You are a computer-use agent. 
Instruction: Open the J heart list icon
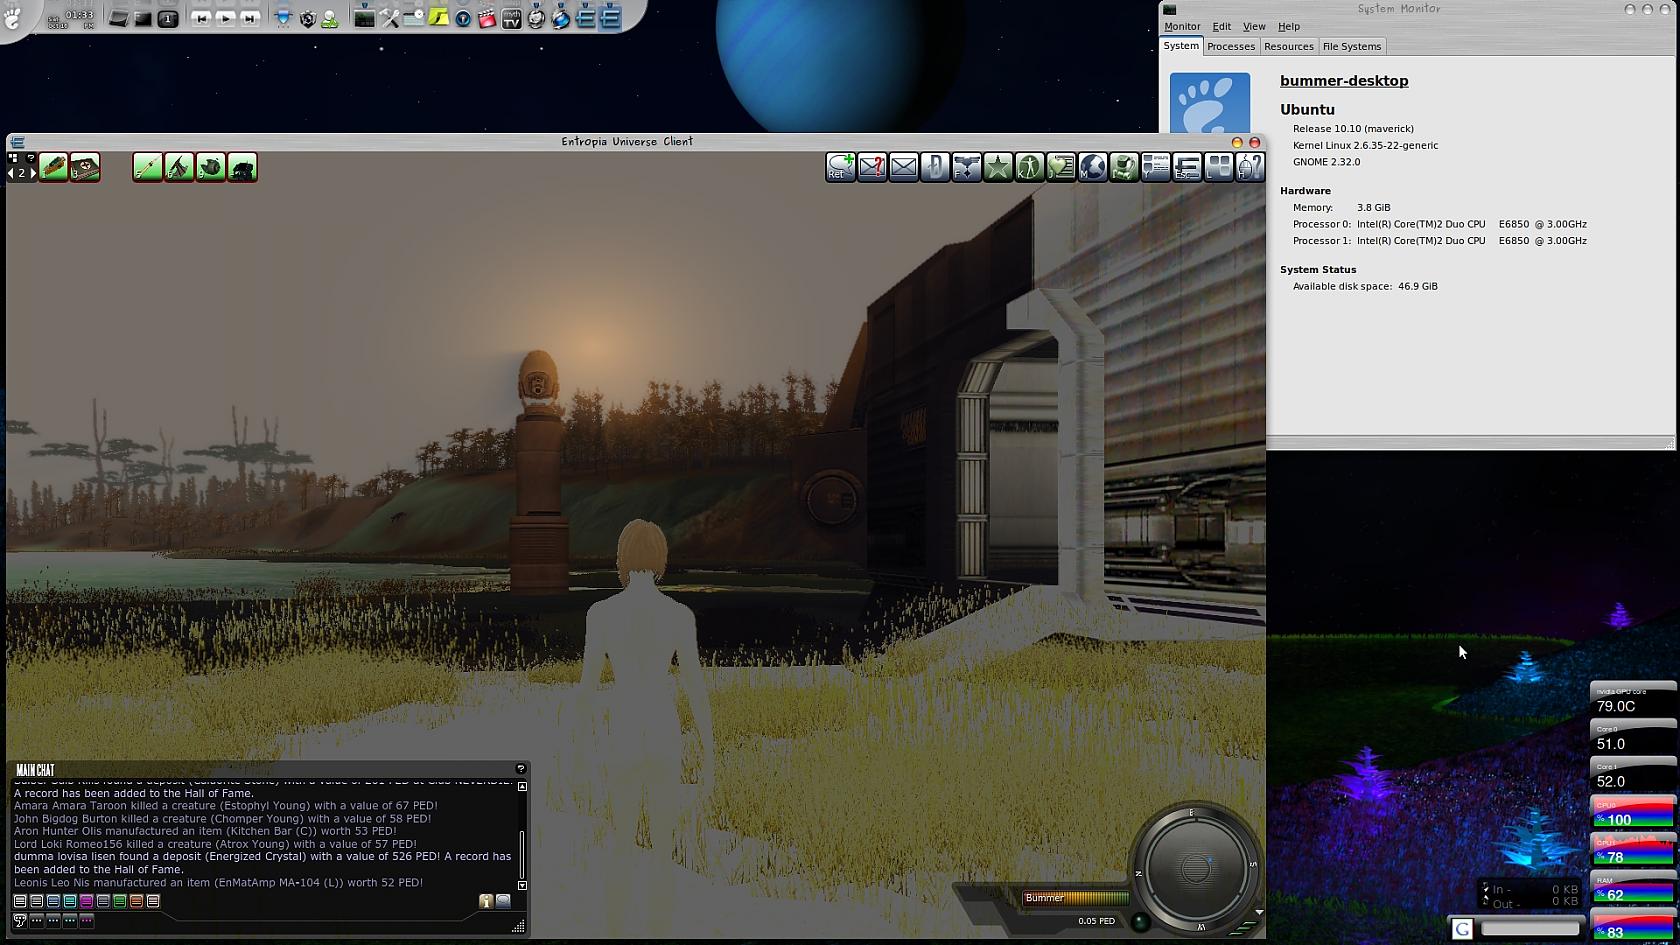(1061, 167)
